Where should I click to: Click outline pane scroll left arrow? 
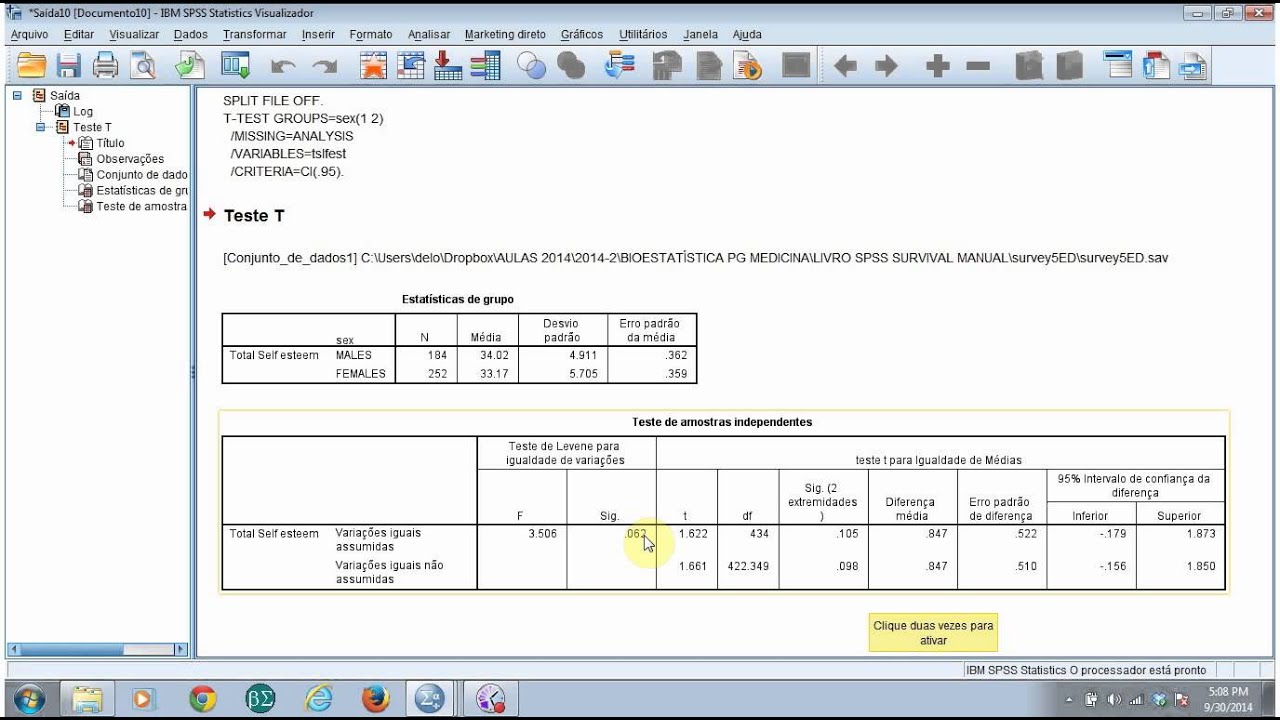[x=13, y=649]
